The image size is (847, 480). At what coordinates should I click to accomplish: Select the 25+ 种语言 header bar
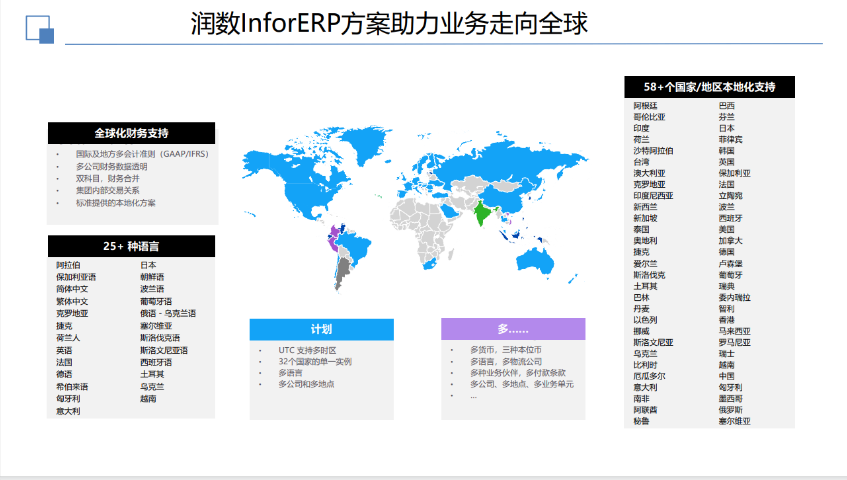131,246
